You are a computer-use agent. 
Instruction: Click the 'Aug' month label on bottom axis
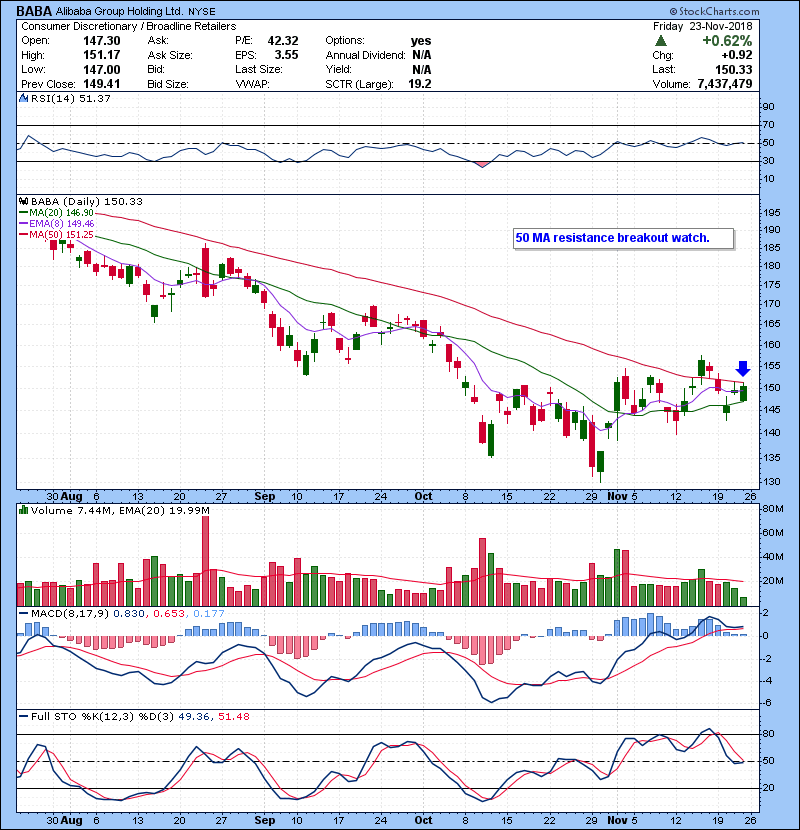click(71, 820)
